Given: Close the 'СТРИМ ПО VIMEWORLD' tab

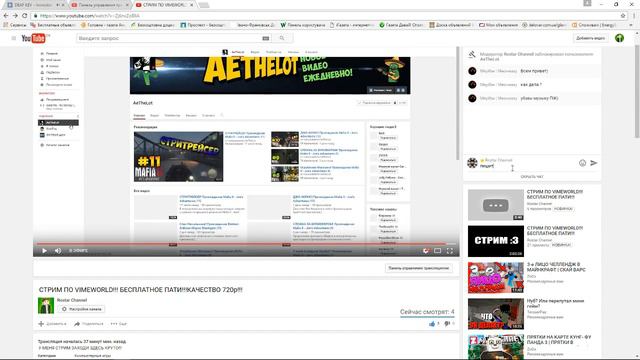Looking at the screenshot, I should [x=192, y=5].
